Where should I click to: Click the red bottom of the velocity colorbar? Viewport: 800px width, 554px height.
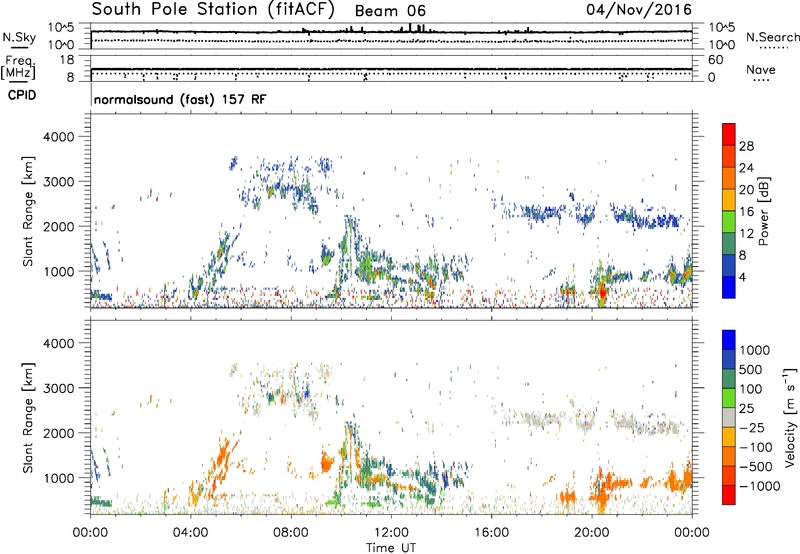tap(729, 495)
